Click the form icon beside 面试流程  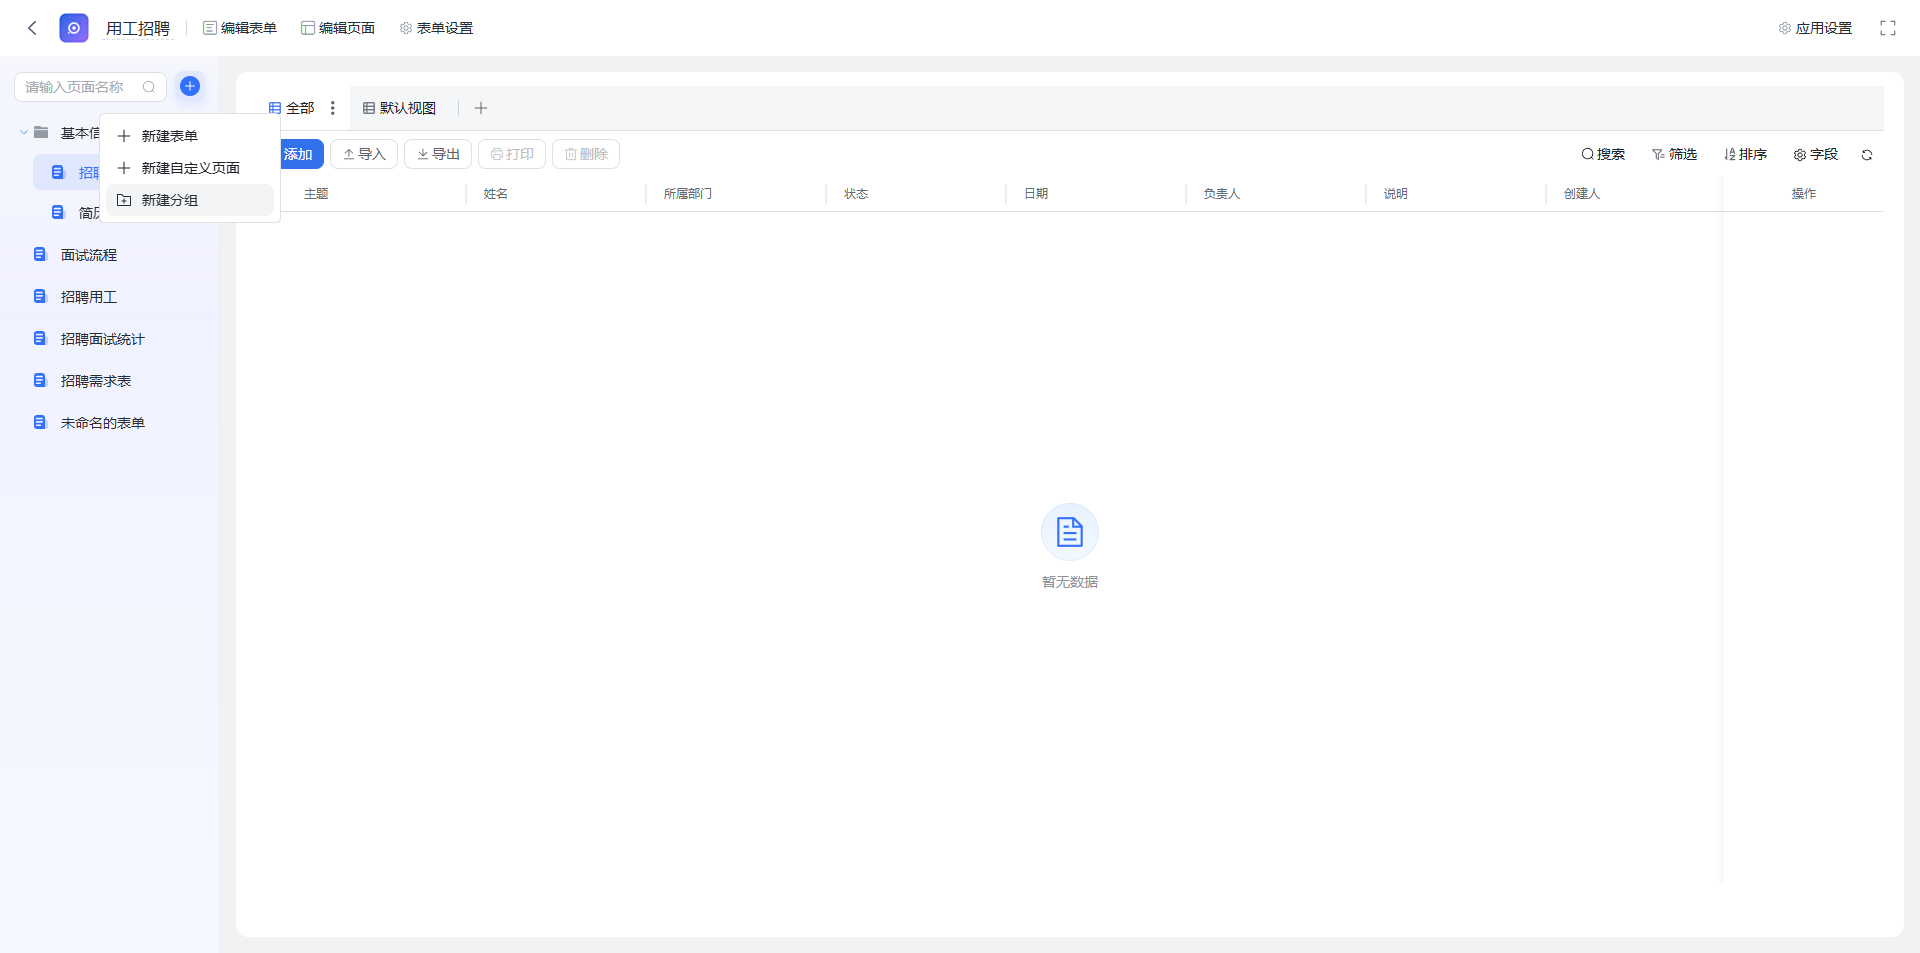pyautogui.click(x=40, y=254)
